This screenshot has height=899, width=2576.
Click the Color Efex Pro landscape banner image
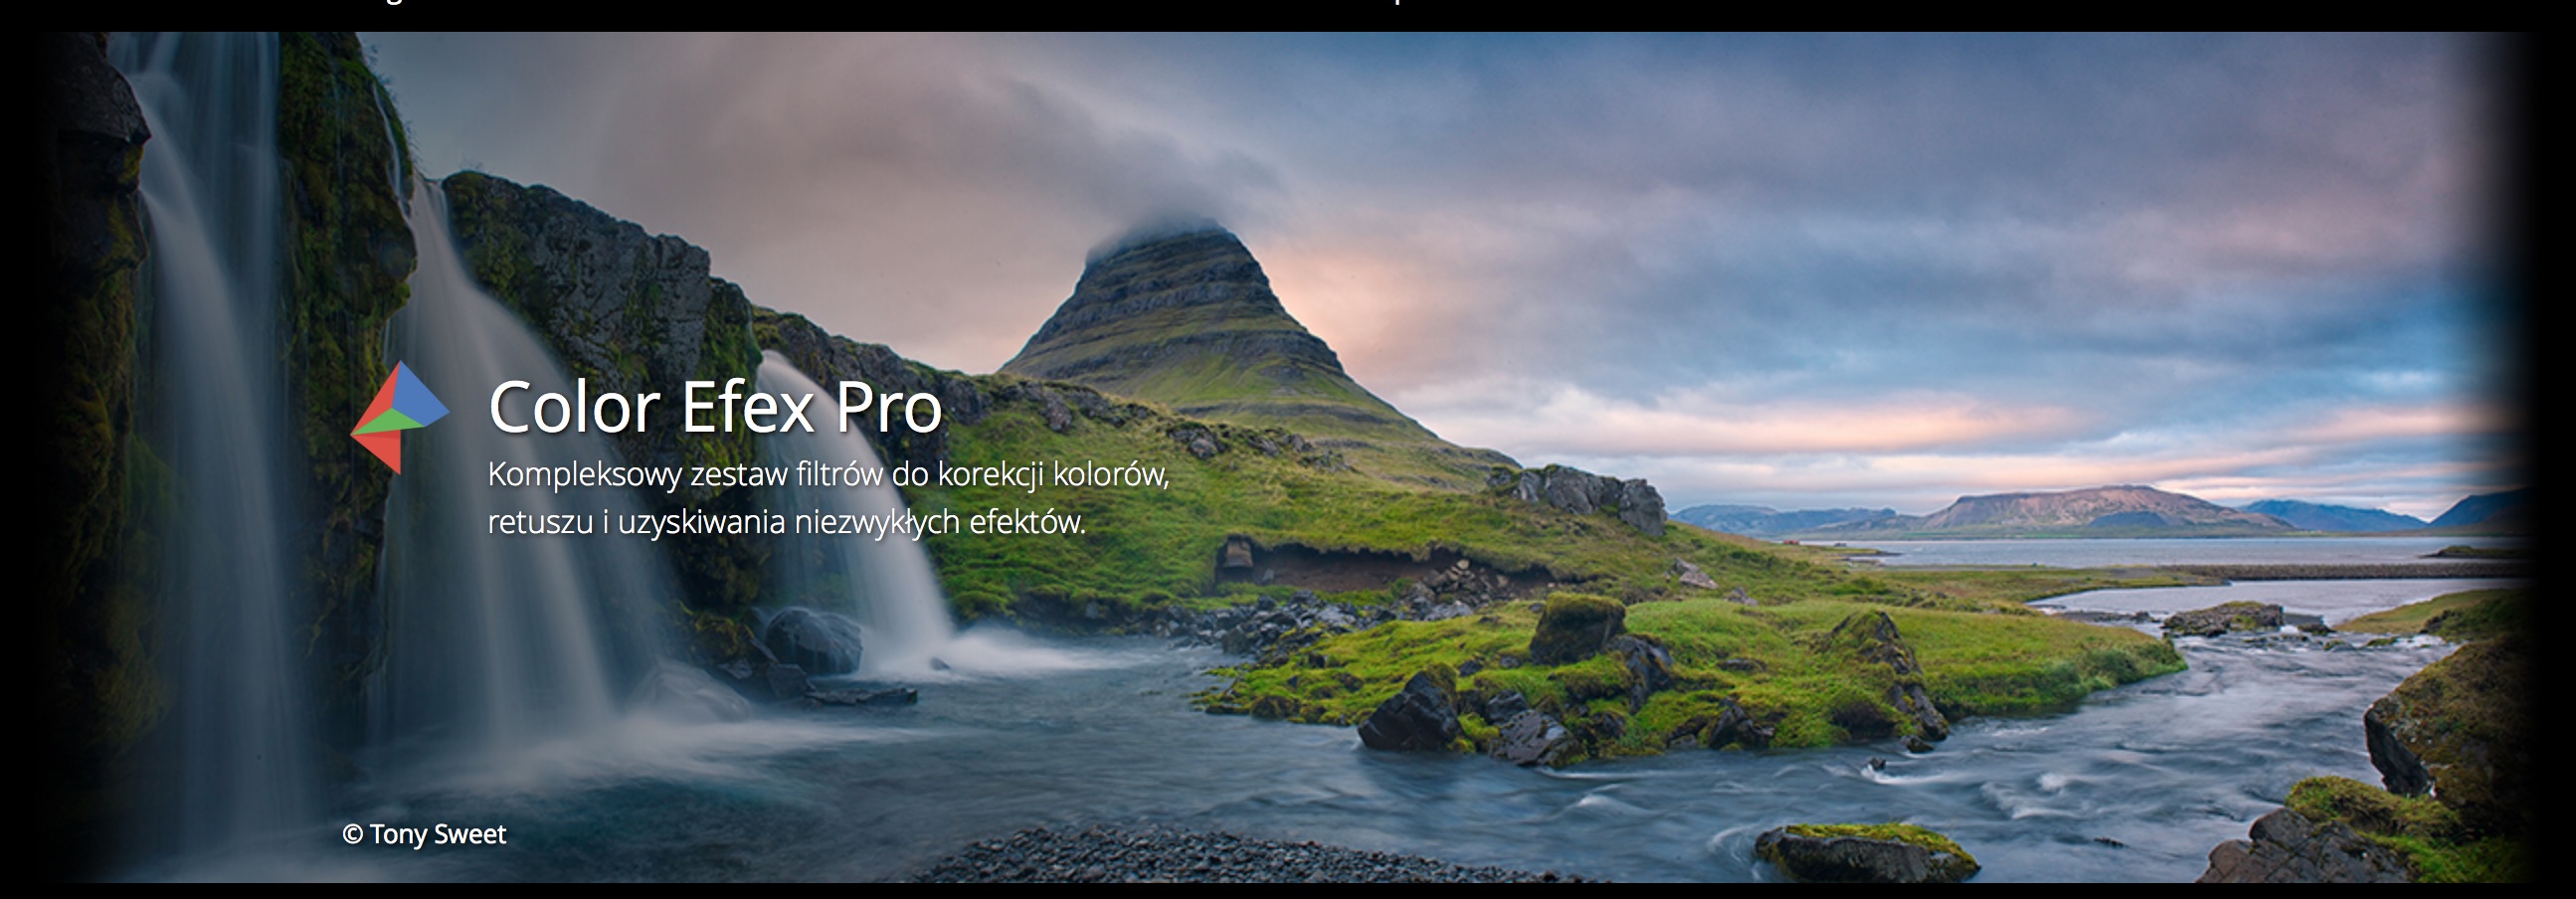click(1288, 457)
